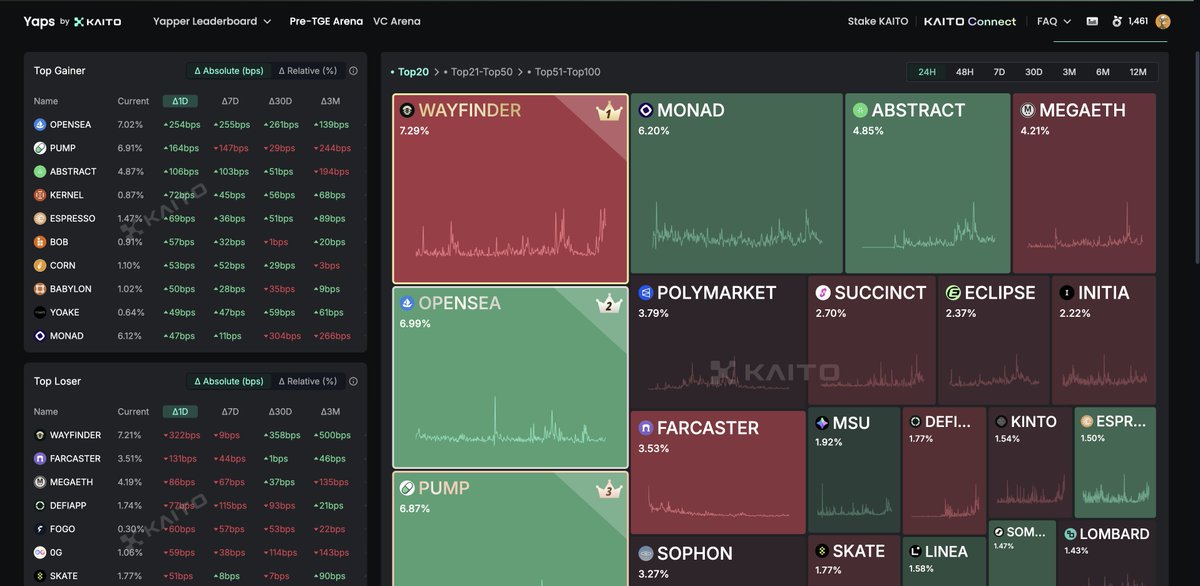
Task: Click the DEFIAPP icon in the Top Loser list
Action: click(x=40, y=506)
